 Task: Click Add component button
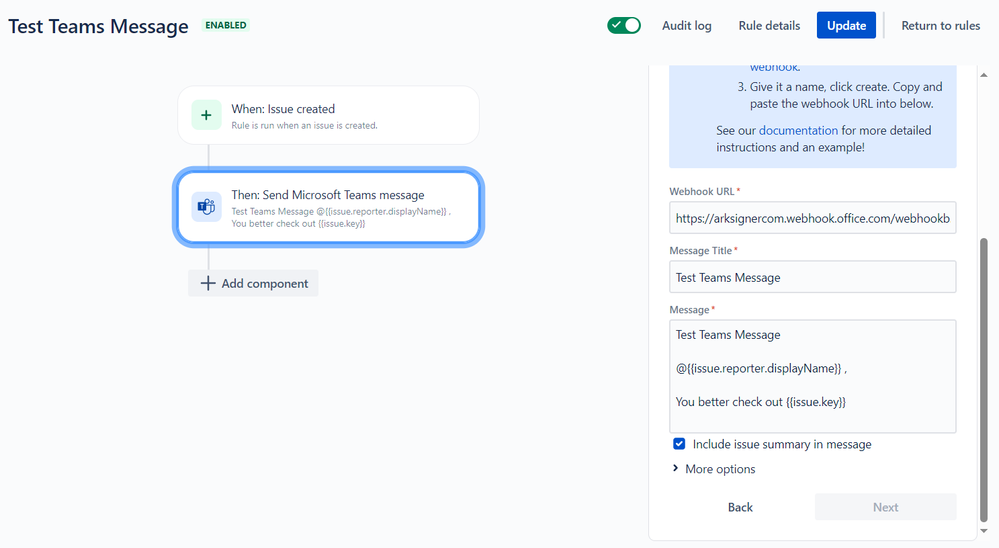pos(254,284)
